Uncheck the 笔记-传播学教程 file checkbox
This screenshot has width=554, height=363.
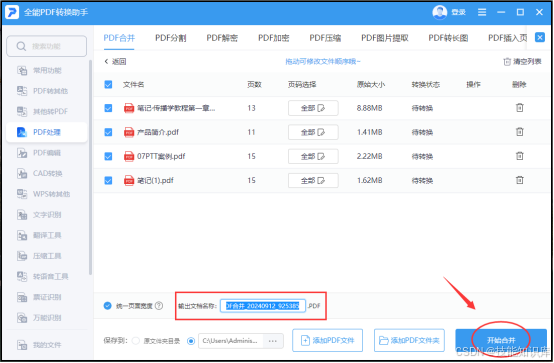point(108,108)
